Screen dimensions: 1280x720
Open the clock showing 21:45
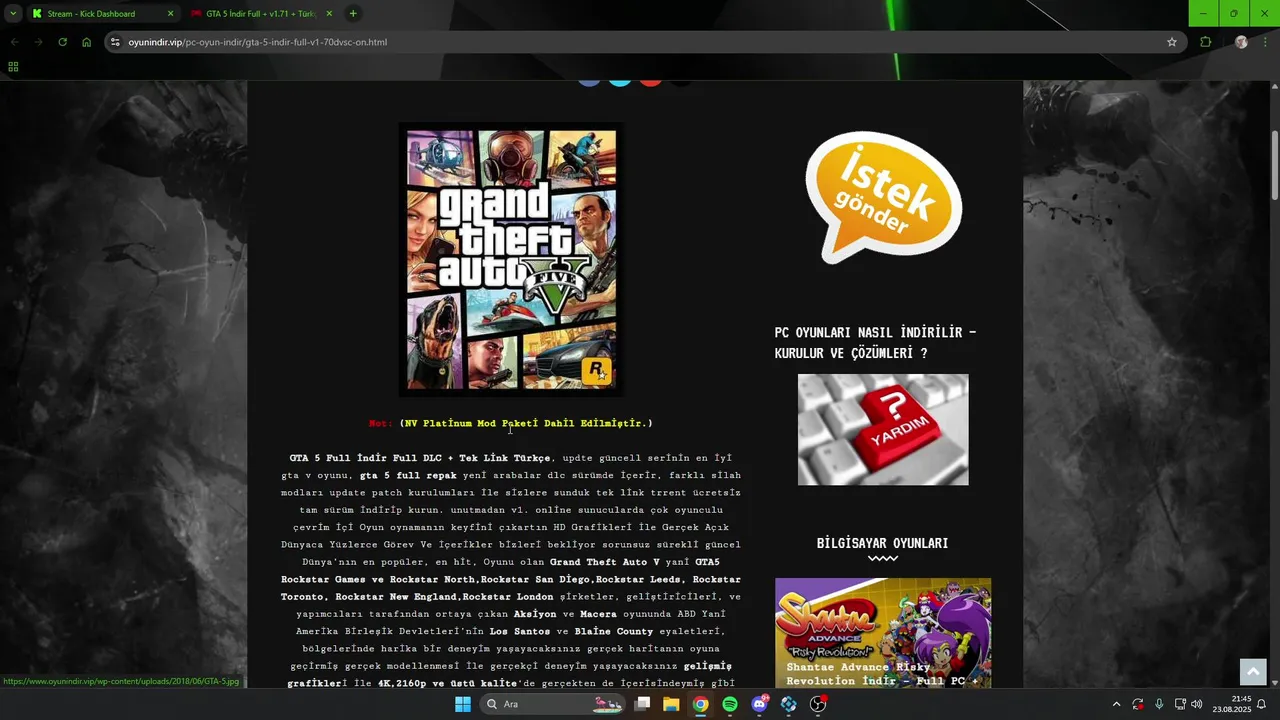[1232, 704]
